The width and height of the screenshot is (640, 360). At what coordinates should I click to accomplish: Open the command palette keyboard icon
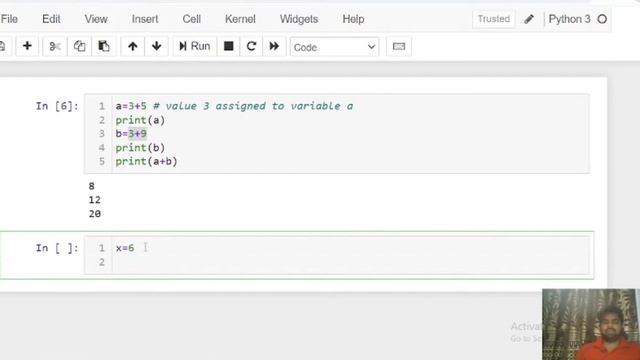[x=399, y=47]
